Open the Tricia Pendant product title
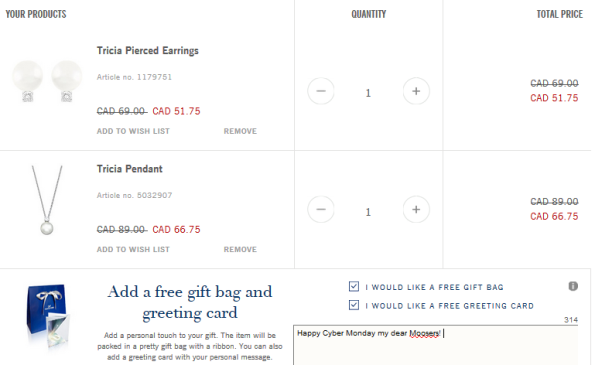 129,169
